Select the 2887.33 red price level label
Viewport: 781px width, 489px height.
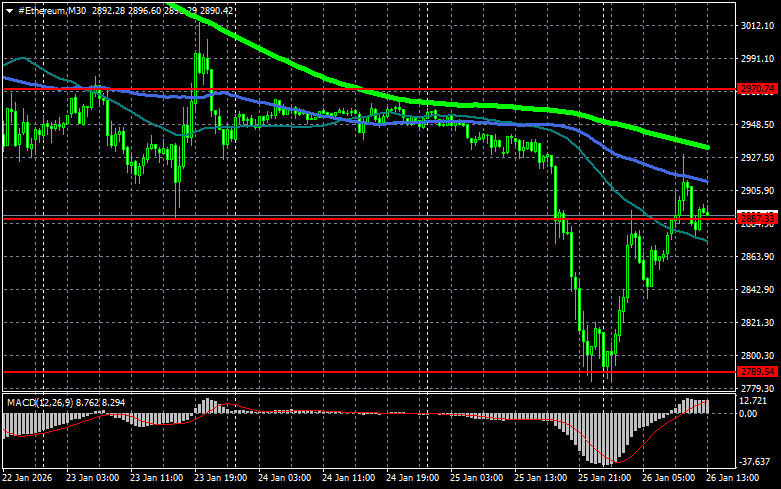tap(758, 218)
